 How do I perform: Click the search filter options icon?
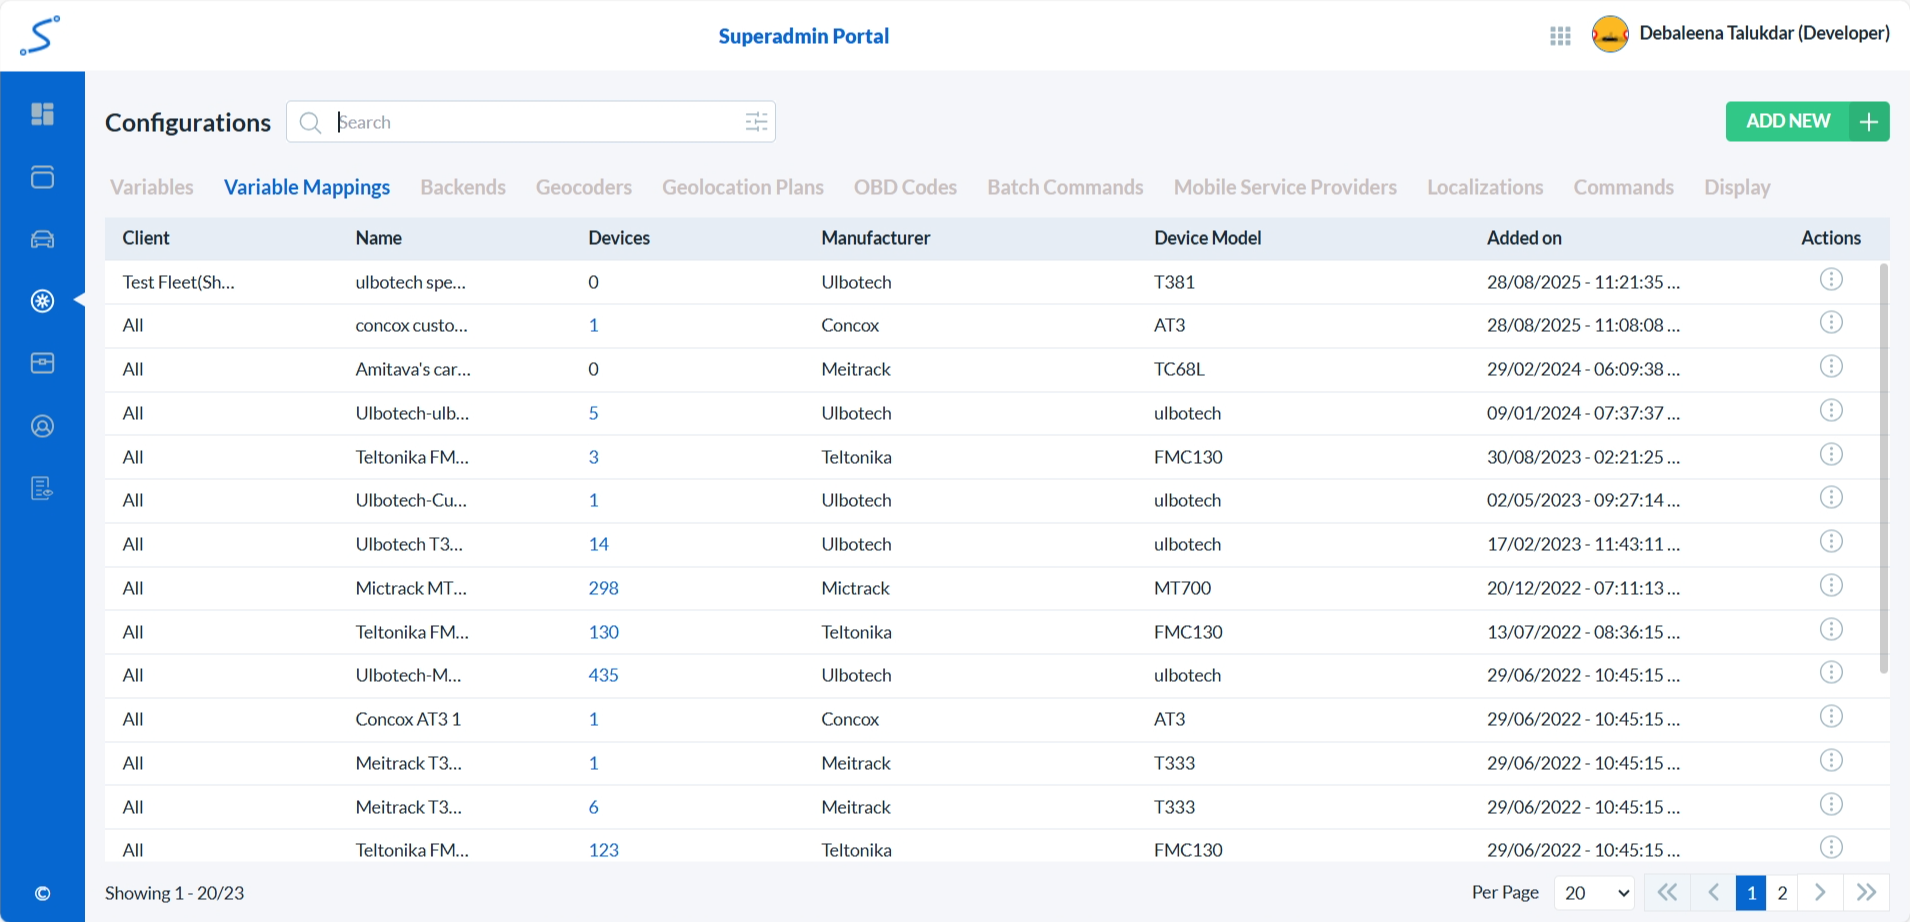756,122
